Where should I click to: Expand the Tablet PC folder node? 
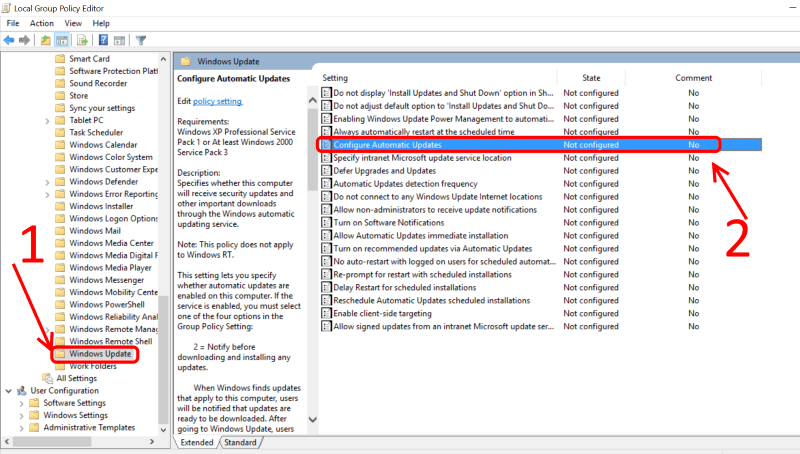pos(47,120)
